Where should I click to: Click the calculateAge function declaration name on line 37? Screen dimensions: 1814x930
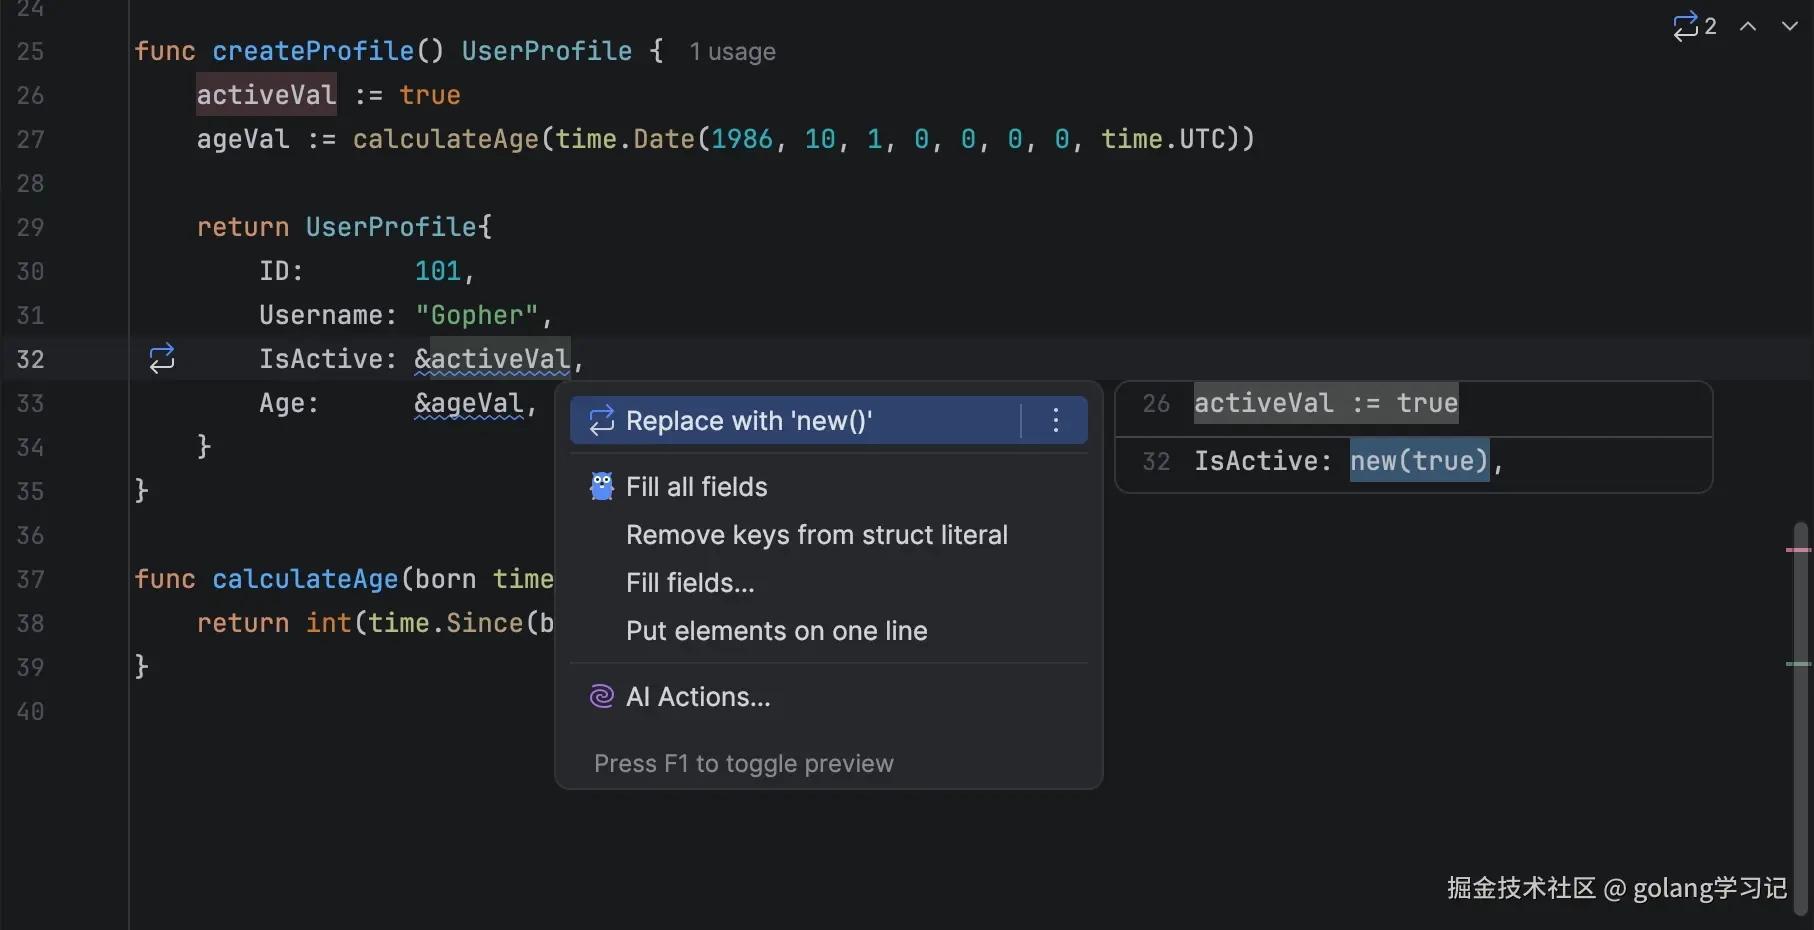pyautogui.click(x=305, y=579)
